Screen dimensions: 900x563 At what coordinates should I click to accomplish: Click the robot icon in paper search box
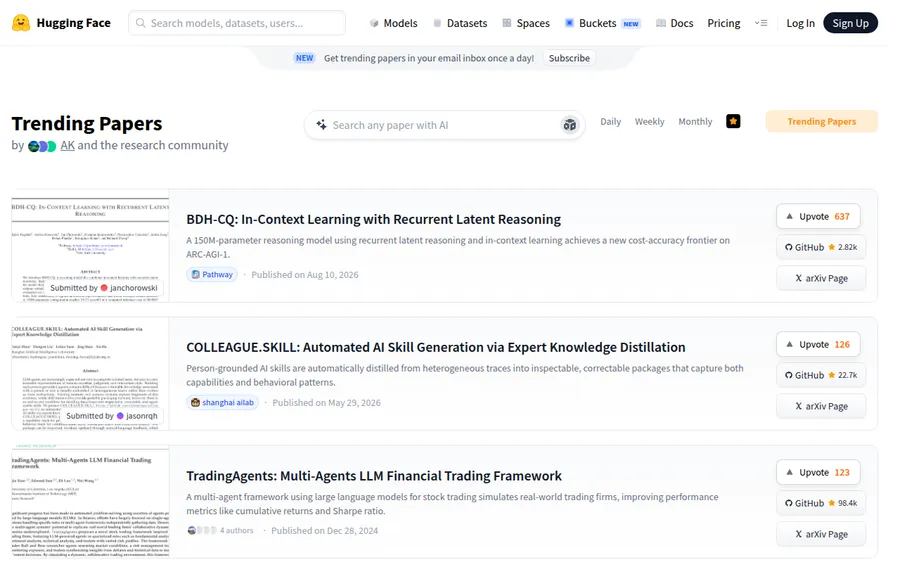[569, 125]
